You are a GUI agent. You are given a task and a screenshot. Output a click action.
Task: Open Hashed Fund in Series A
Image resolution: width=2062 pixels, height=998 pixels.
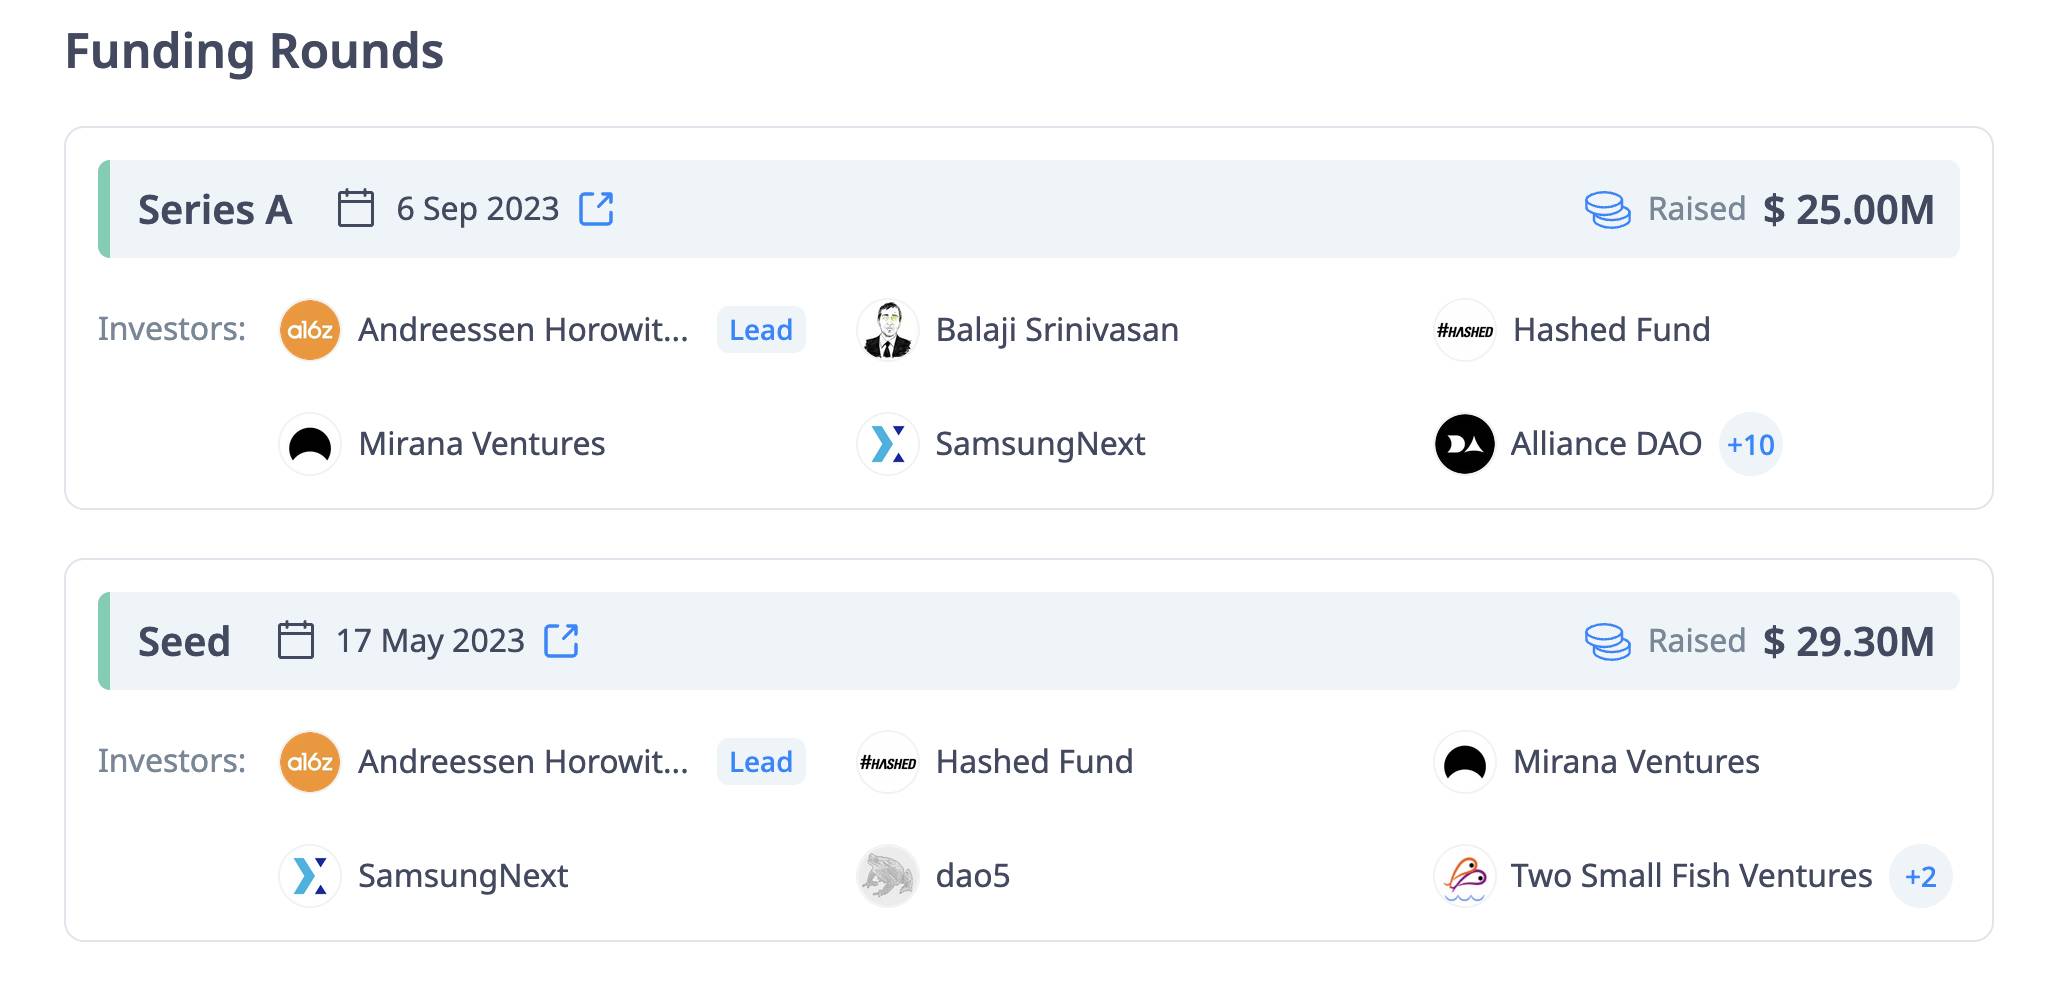click(1612, 330)
